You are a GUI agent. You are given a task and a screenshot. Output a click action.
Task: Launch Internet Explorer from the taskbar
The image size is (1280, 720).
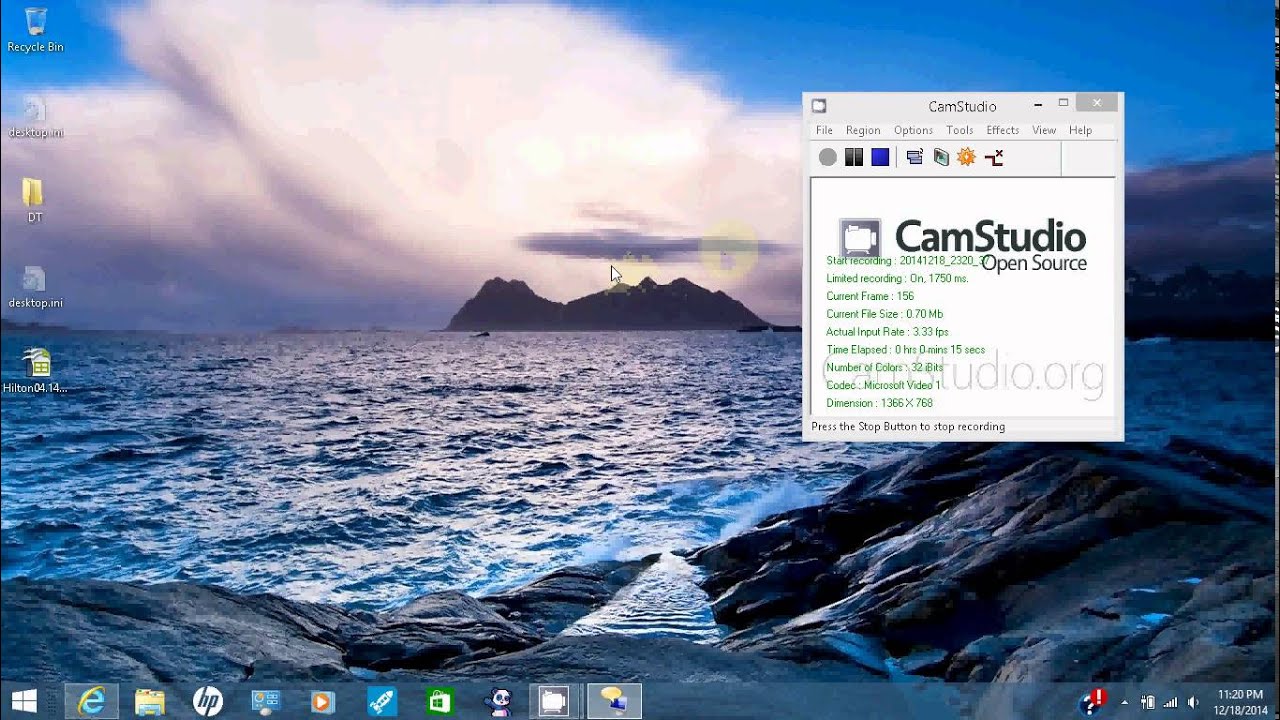tap(91, 701)
